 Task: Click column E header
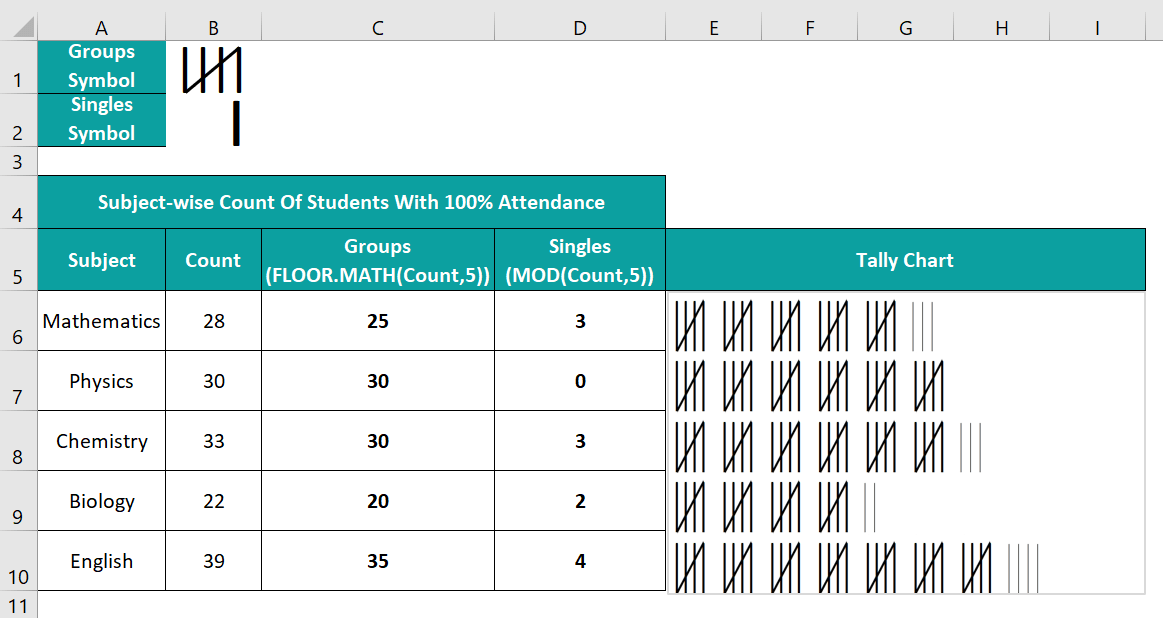pos(713,29)
